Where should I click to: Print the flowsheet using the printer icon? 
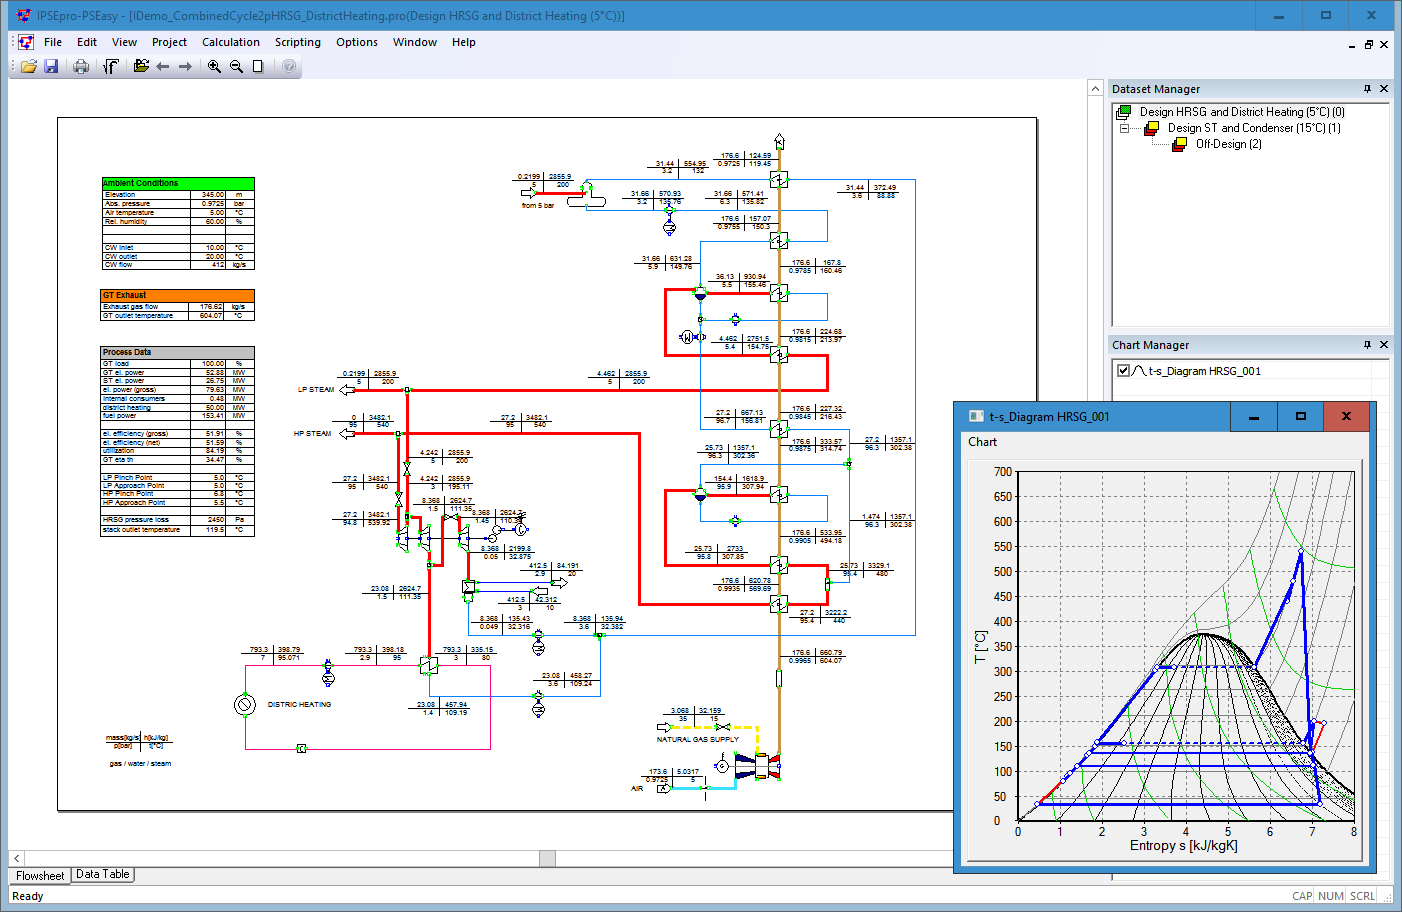click(81, 66)
